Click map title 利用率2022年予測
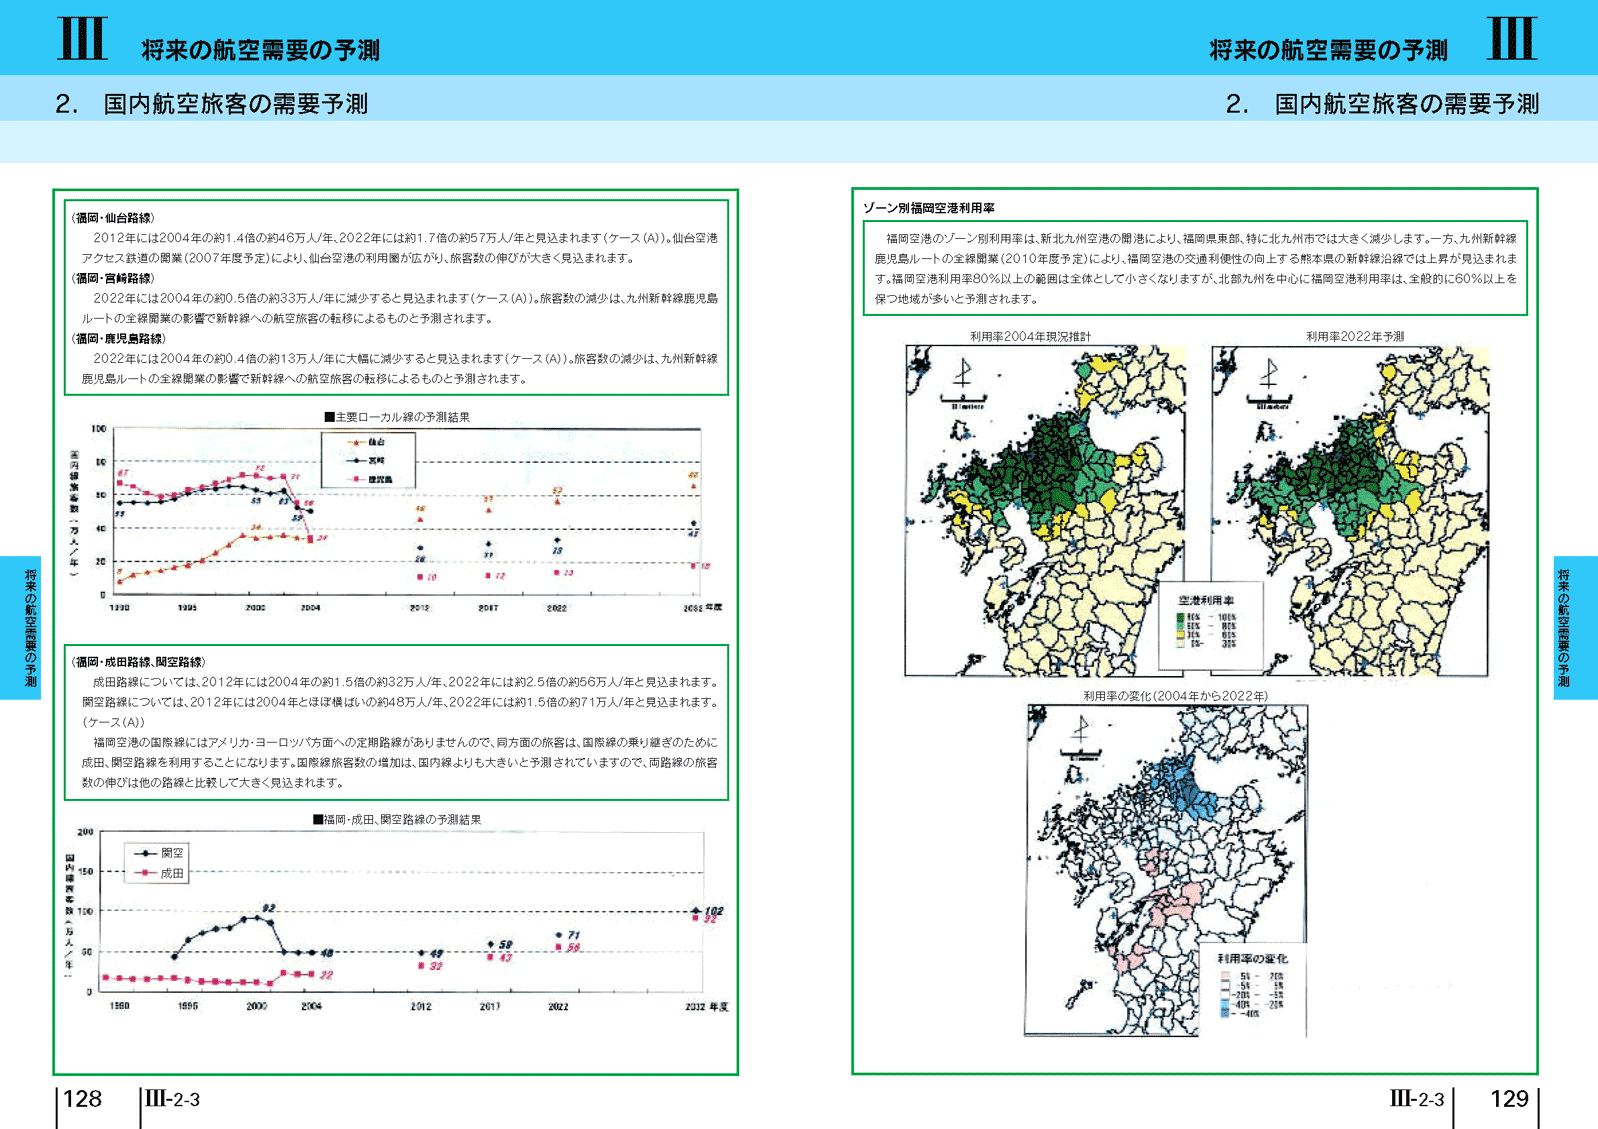Screen dimensions: 1598x1129 [1354, 337]
